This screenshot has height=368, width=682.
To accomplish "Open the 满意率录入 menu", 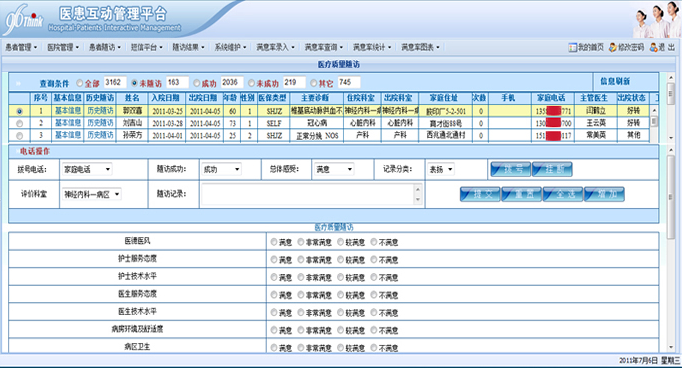I will [x=275, y=47].
